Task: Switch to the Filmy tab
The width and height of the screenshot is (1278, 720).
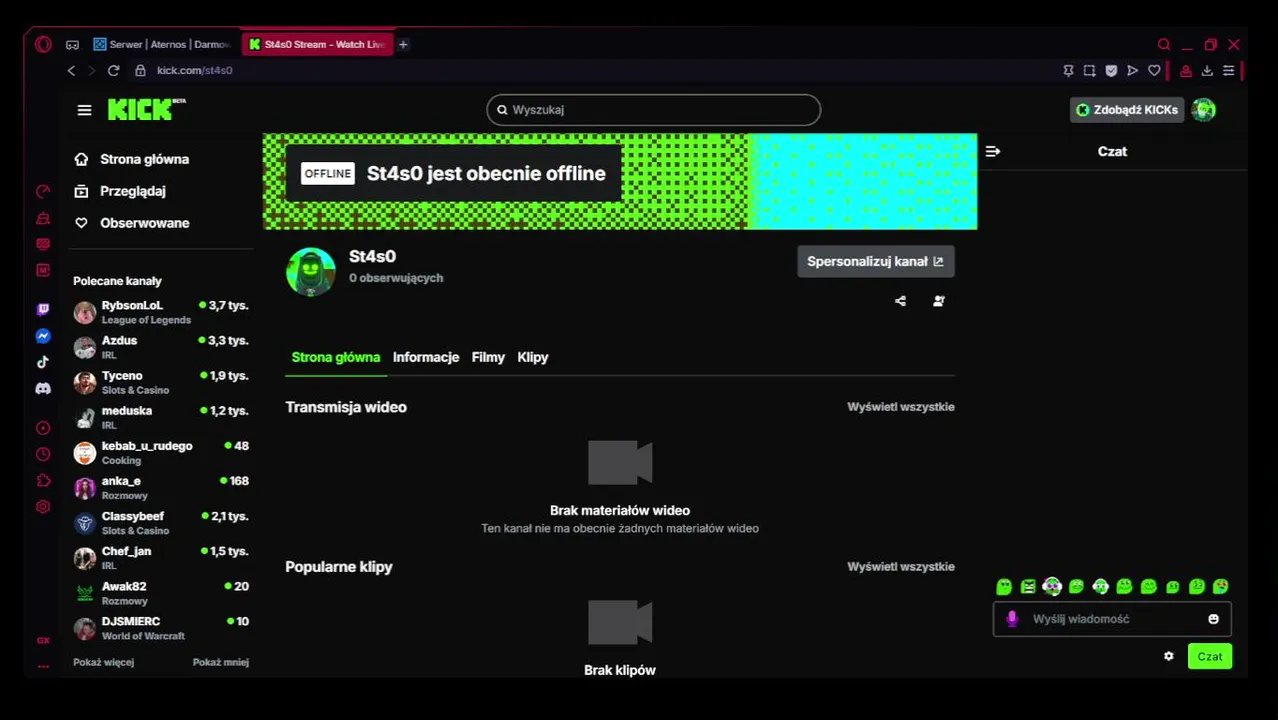Action: tap(488, 357)
